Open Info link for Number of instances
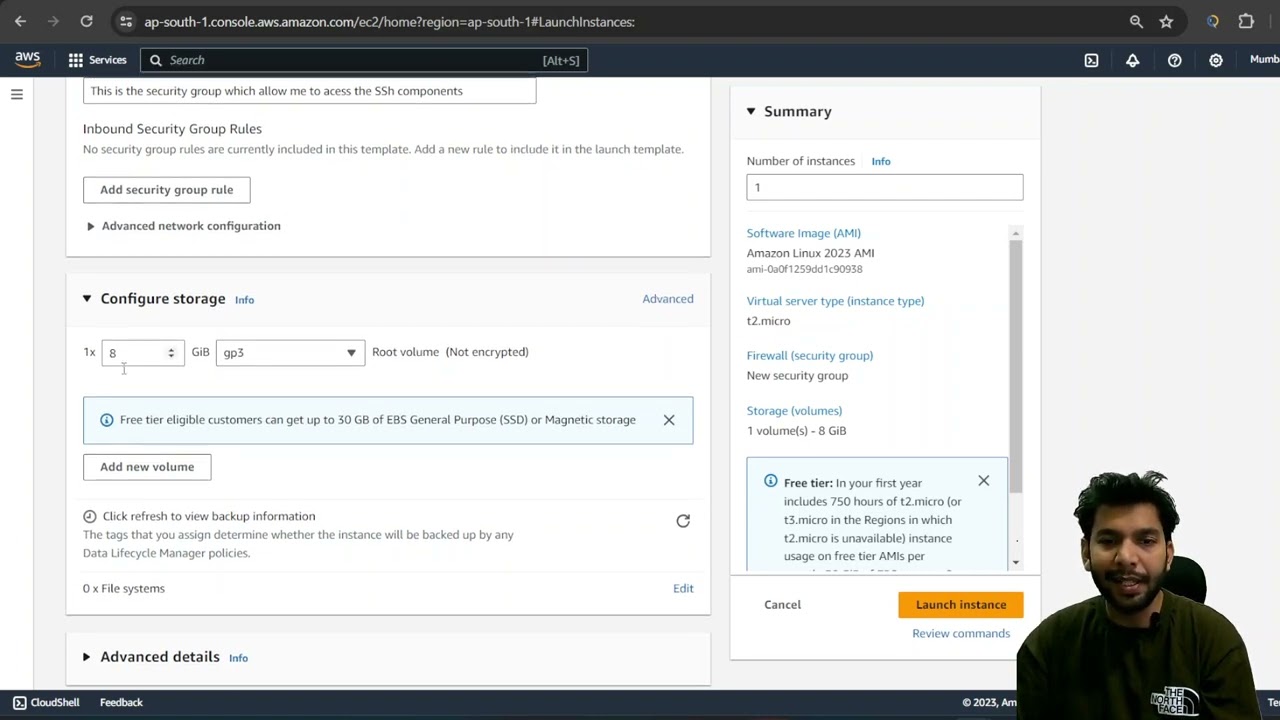Image resolution: width=1280 pixels, height=720 pixels. pos(880,161)
